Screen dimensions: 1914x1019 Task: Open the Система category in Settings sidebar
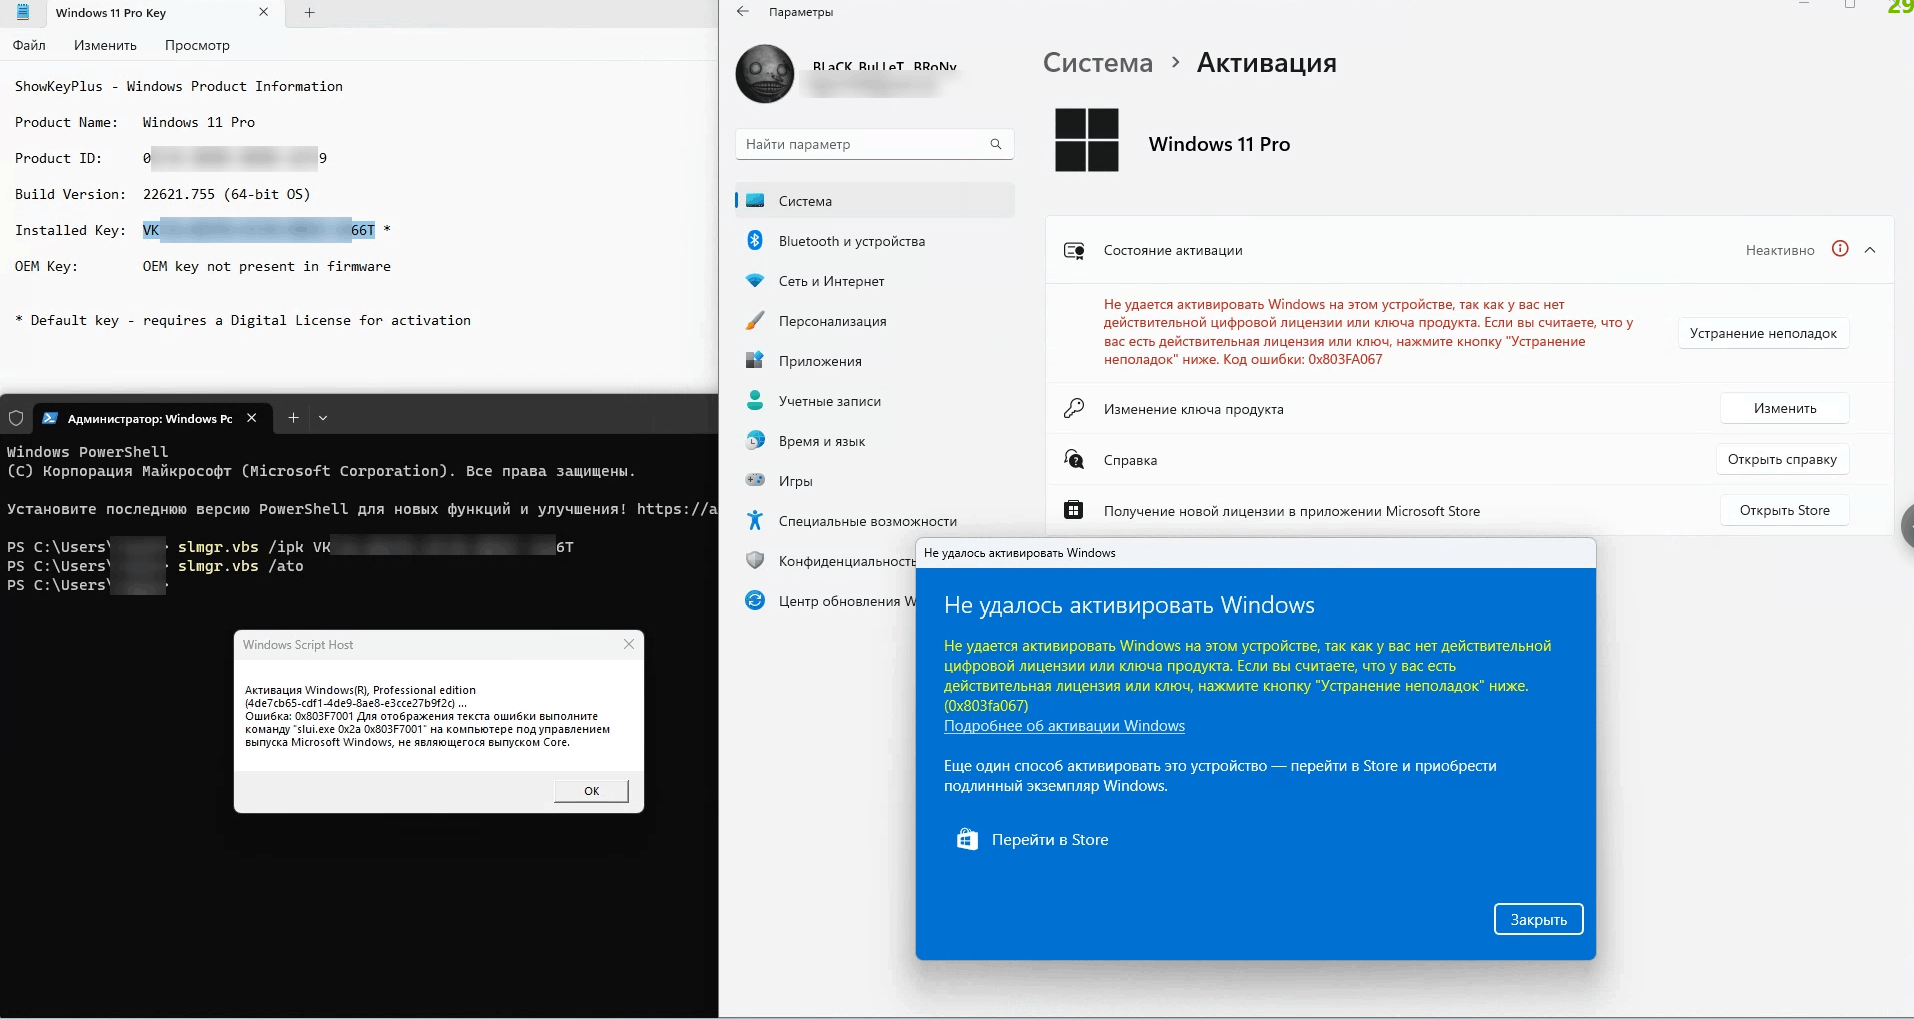[x=875, y=201]
